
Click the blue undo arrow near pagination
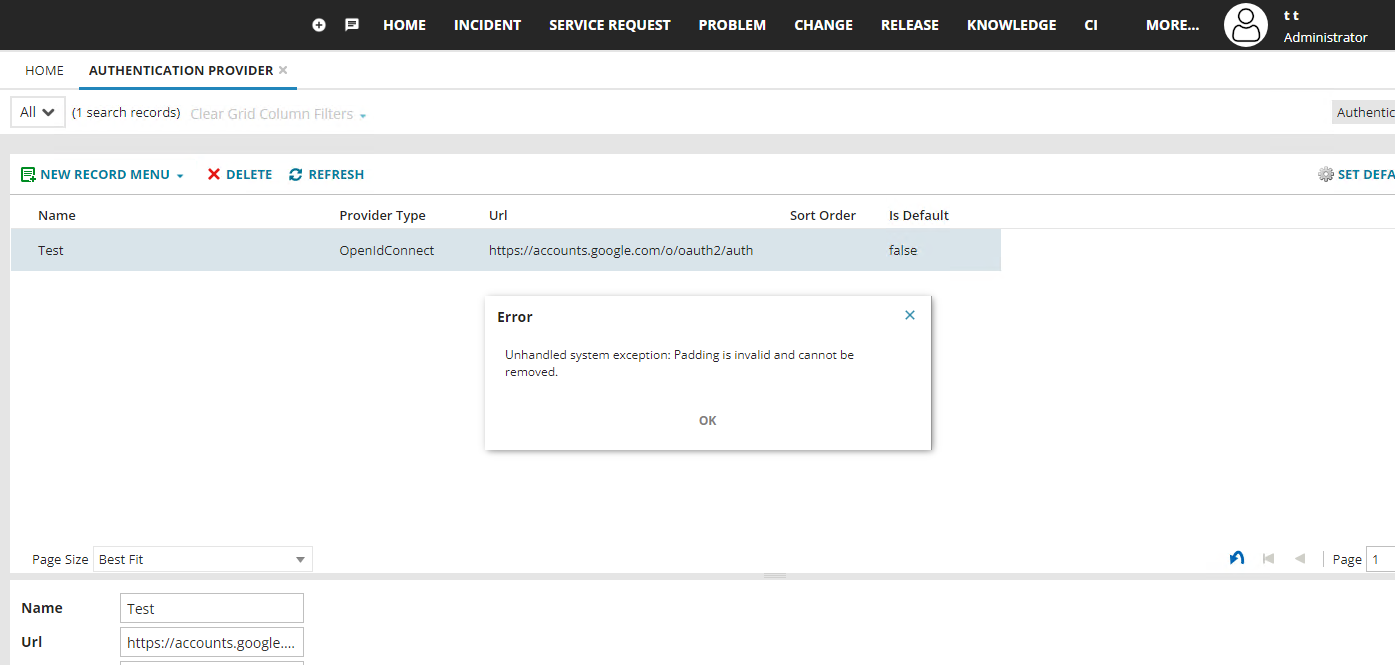point(1237,559)
